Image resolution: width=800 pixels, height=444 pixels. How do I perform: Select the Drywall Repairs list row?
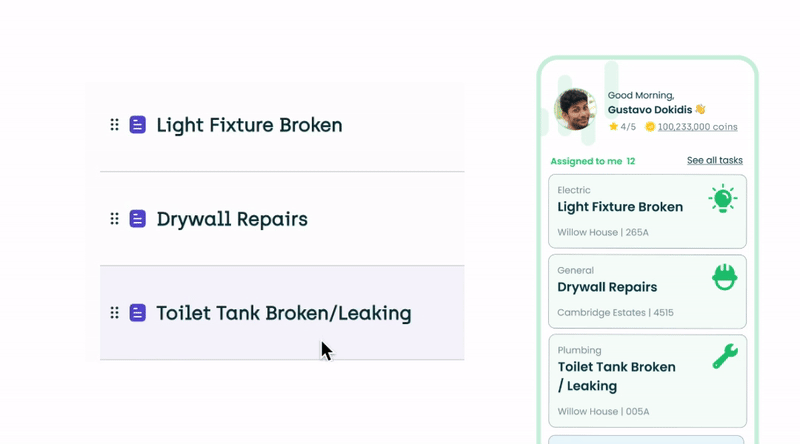coord(282,219)
